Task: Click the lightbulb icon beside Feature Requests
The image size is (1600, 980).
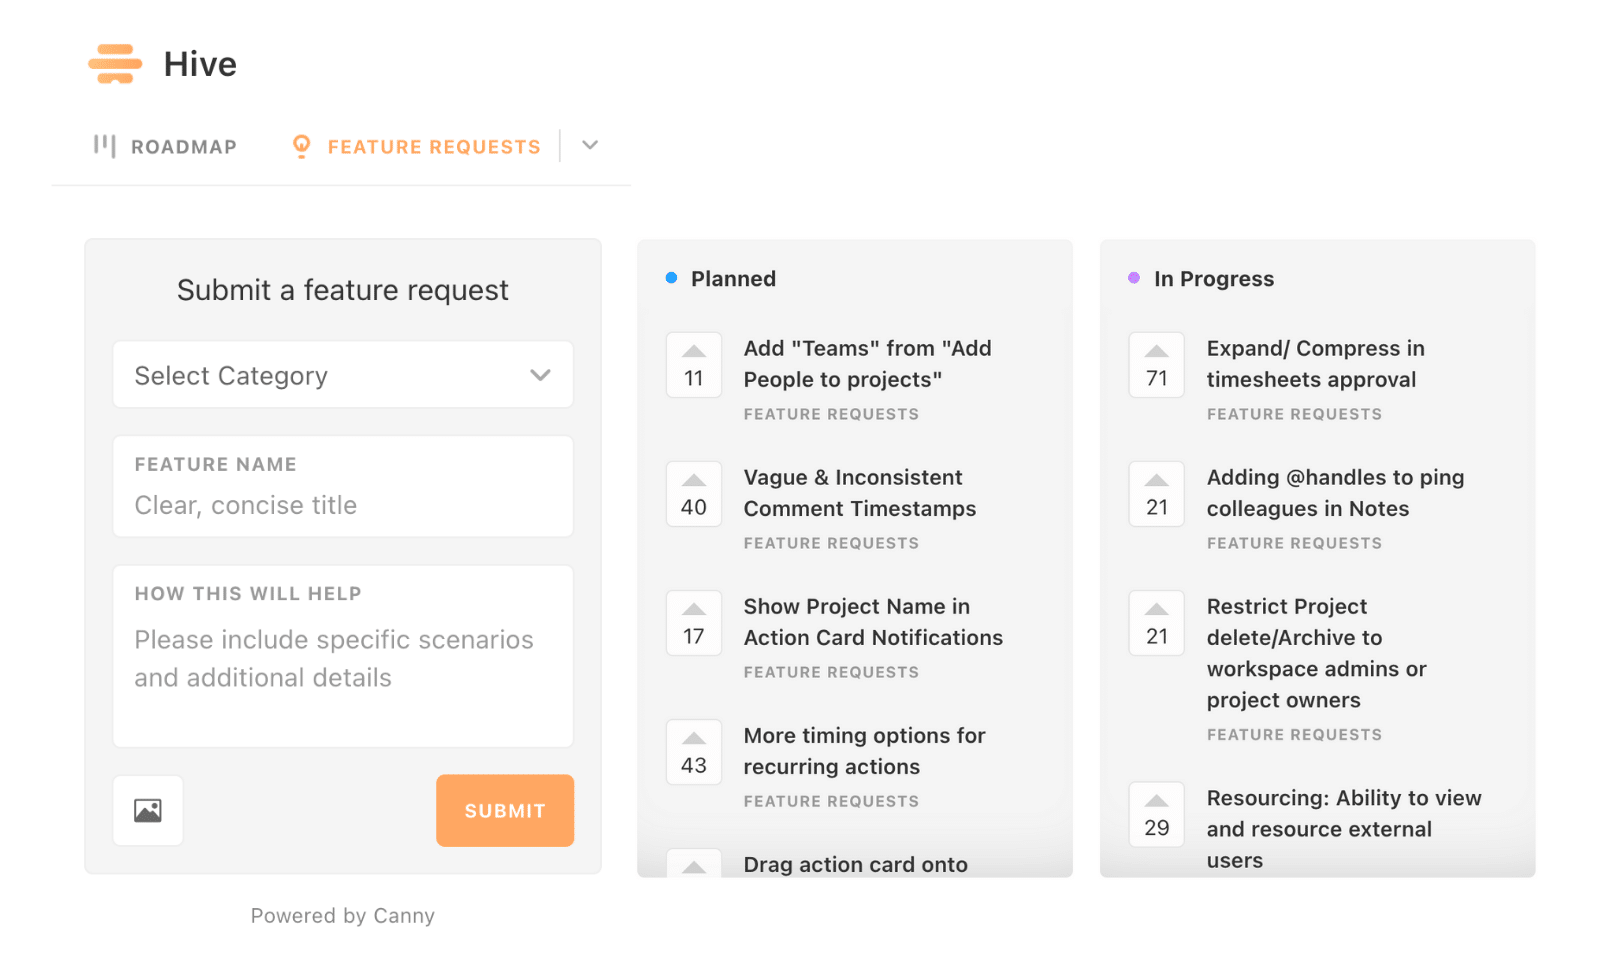Action: [x=299, y=146]
